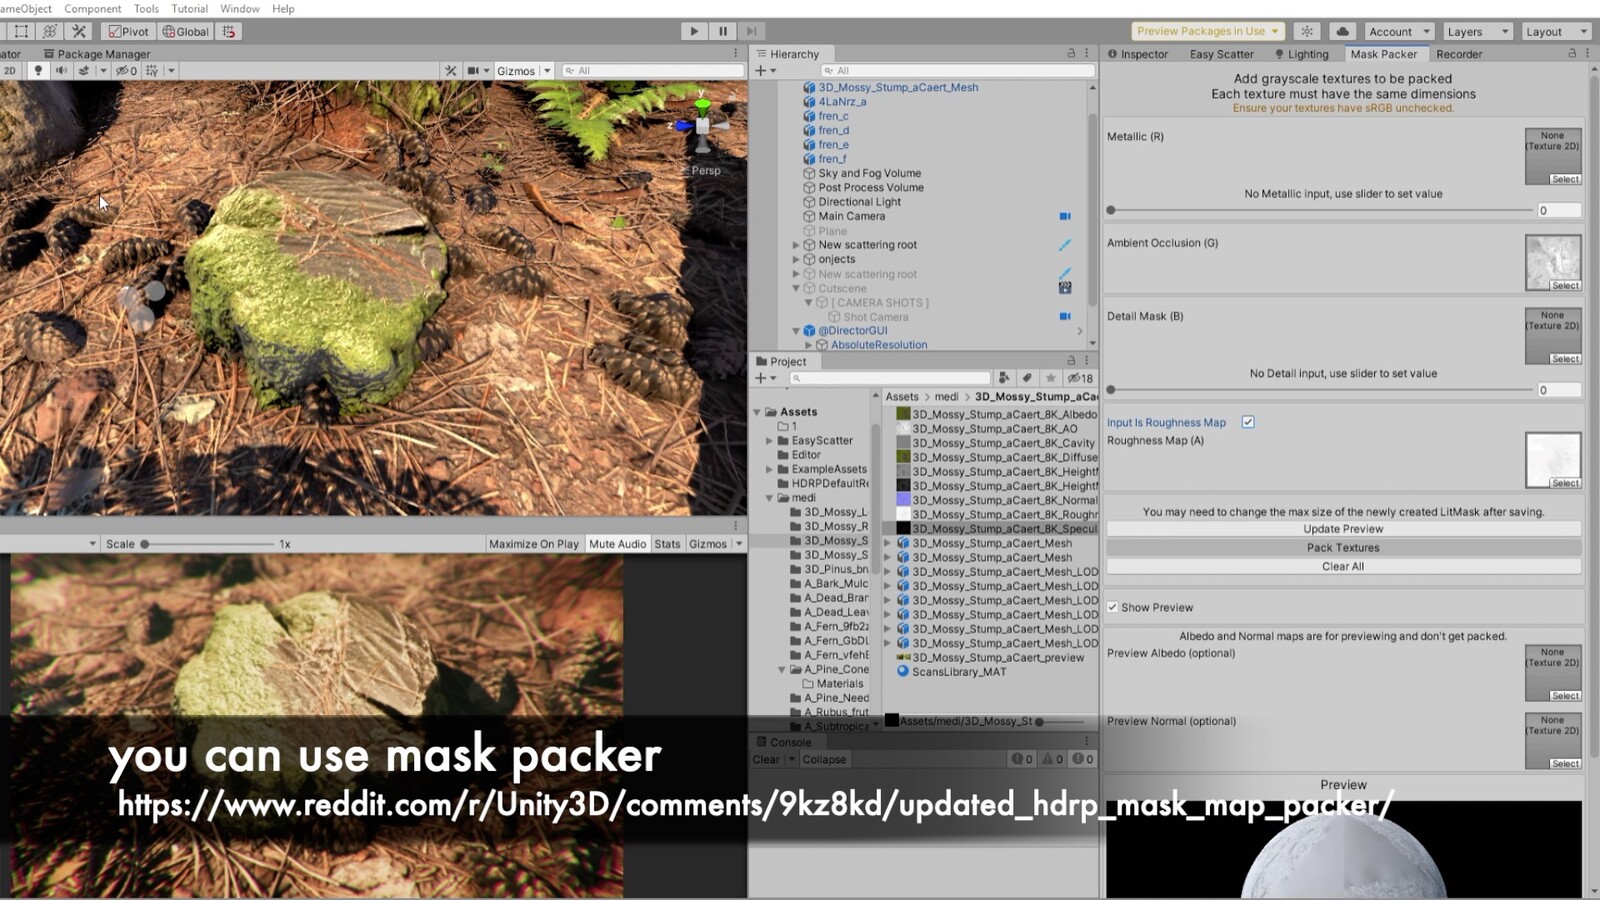
Task: Open the Window menu
Action: (x=240, y=8)
